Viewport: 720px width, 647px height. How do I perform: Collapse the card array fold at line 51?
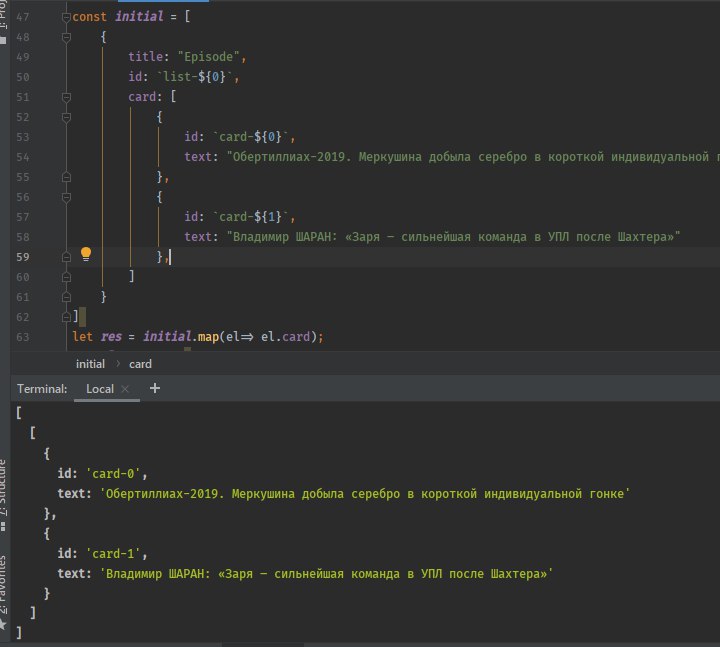pyautogui.click(x=66, y=98)
